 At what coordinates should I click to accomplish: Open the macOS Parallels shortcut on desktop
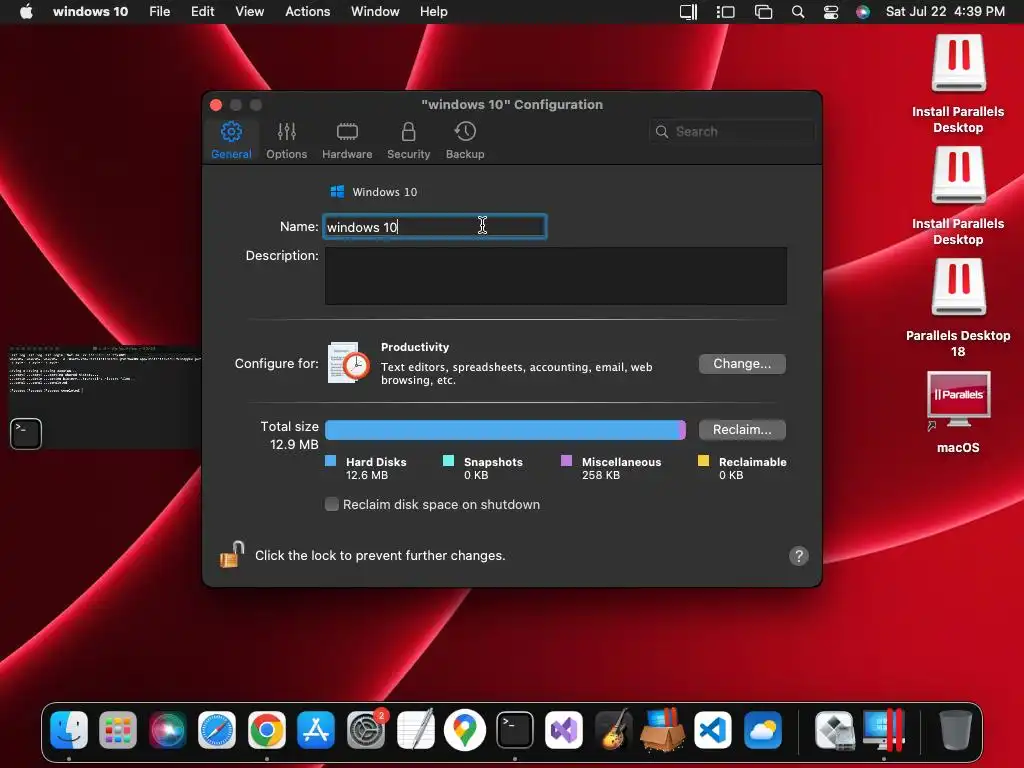958,400
